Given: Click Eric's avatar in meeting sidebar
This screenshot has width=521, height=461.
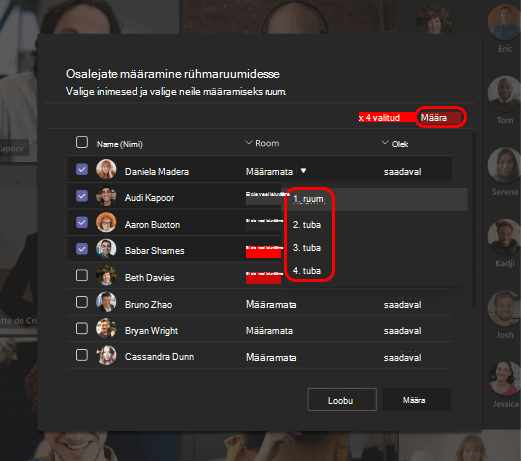Looking at the screenshot, I should pos(505,23).
